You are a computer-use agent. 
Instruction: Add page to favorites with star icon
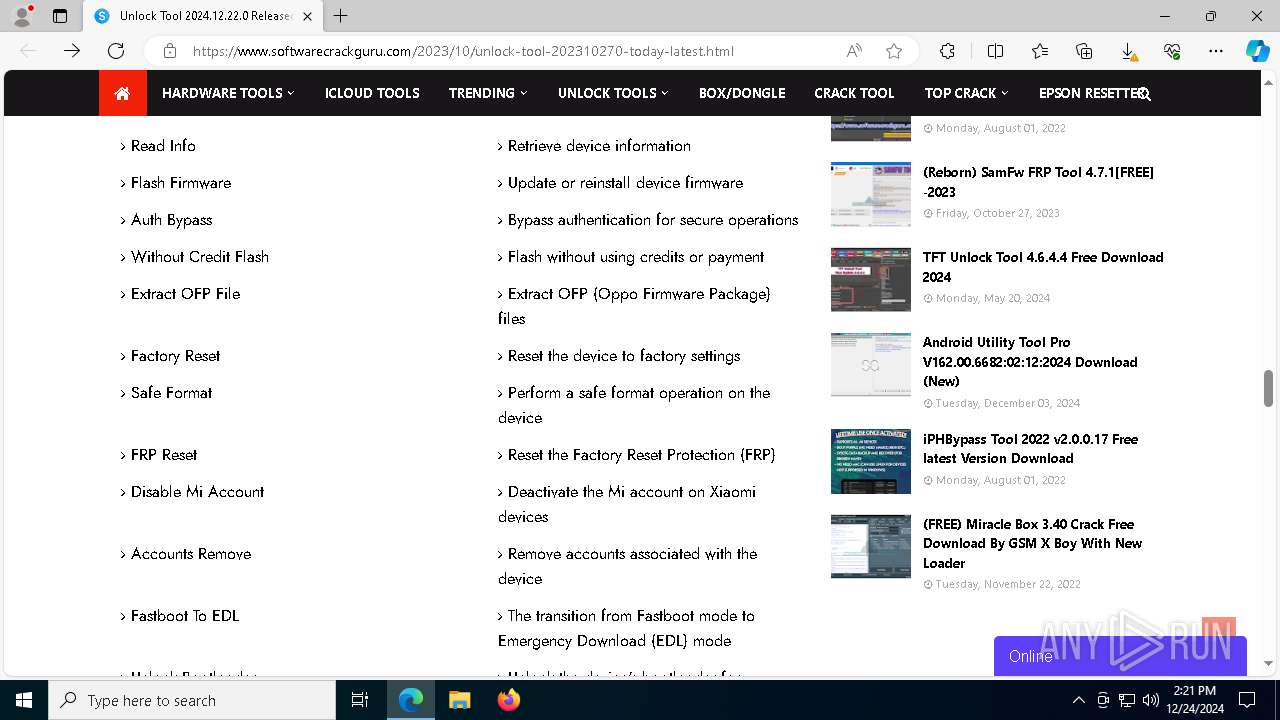pos(894,51)
